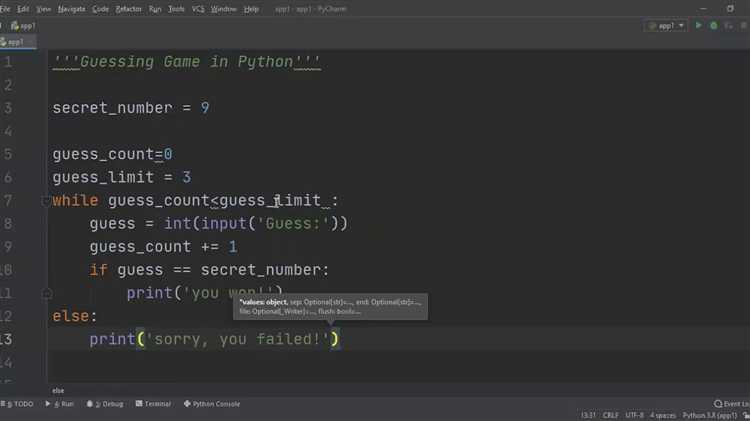
Task: Open the Run tool window at bottom
Action: pyautogui.click(x=59, y=404)
